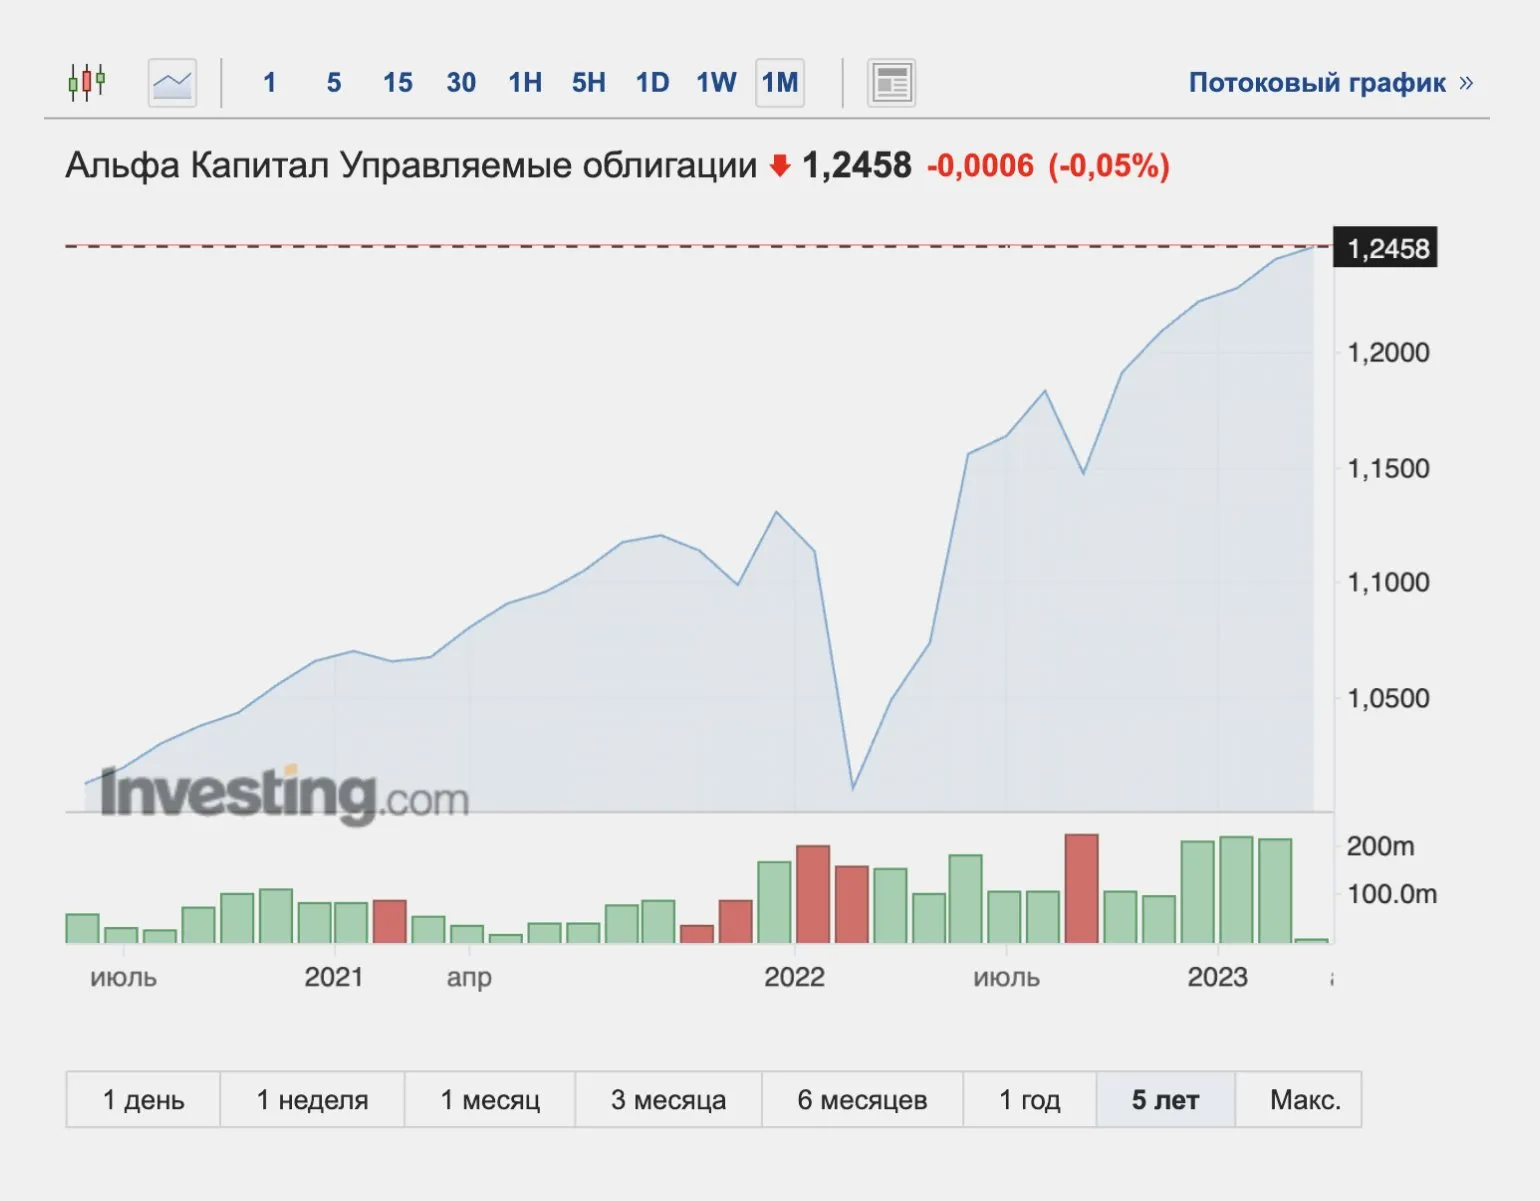This screenshot has width=1540, height=1201.
Task: Select the 1 год range button
Action: tap(1029, 1100)
